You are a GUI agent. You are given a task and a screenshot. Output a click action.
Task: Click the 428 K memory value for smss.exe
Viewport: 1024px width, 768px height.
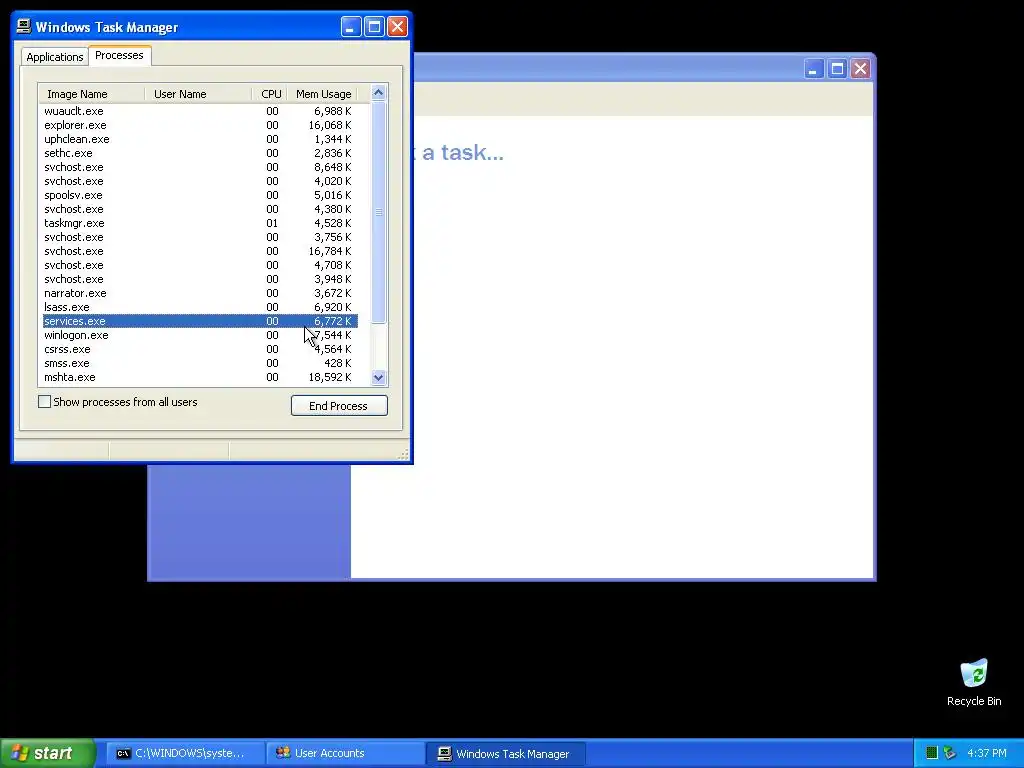click(338, 363)
